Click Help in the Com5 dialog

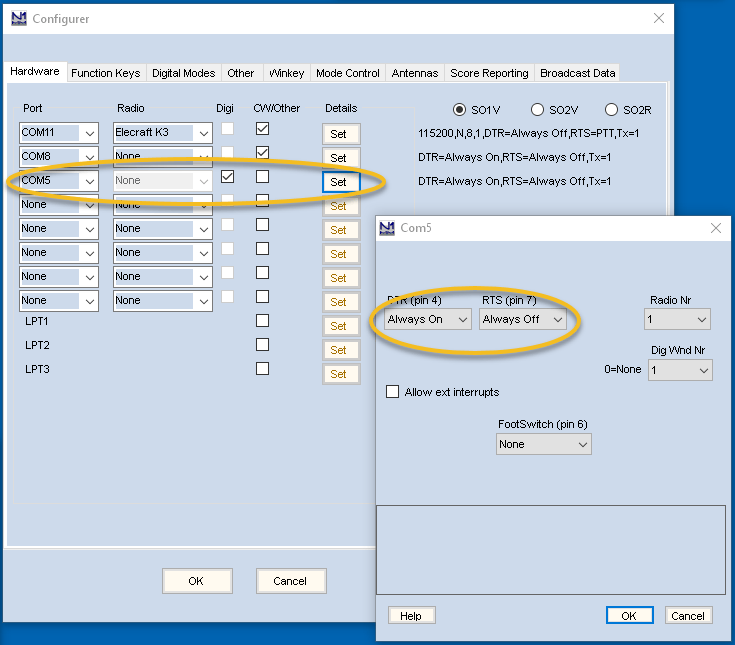(x=412, y=615)
